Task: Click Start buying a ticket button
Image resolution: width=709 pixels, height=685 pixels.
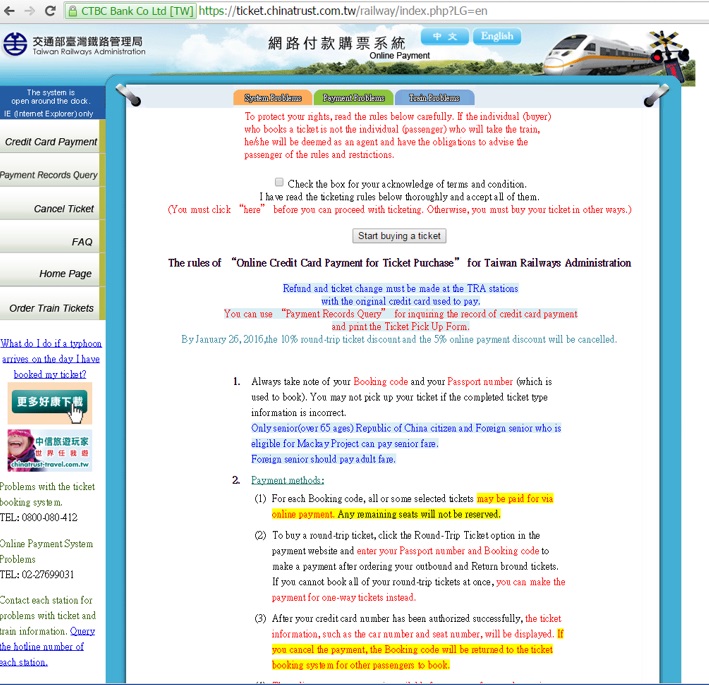Action: [x=399, y=236]
